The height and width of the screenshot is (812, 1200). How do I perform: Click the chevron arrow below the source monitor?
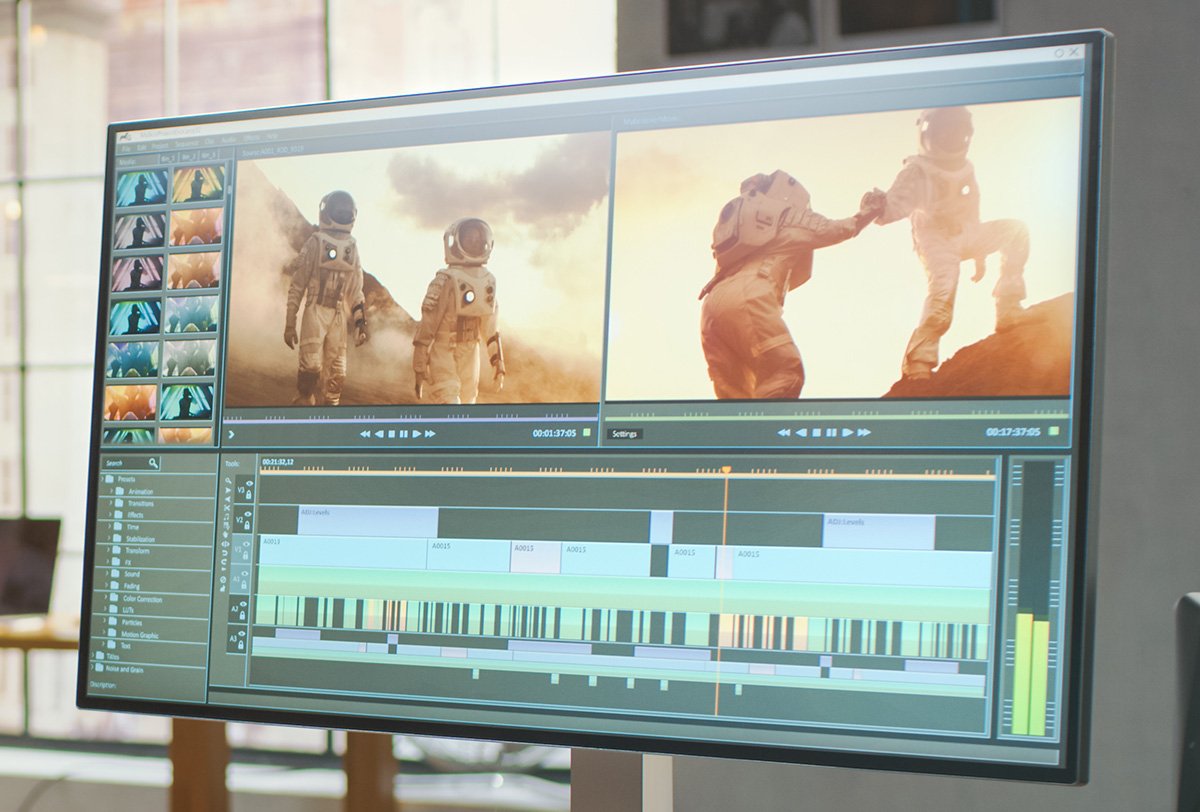coord(232,434)
